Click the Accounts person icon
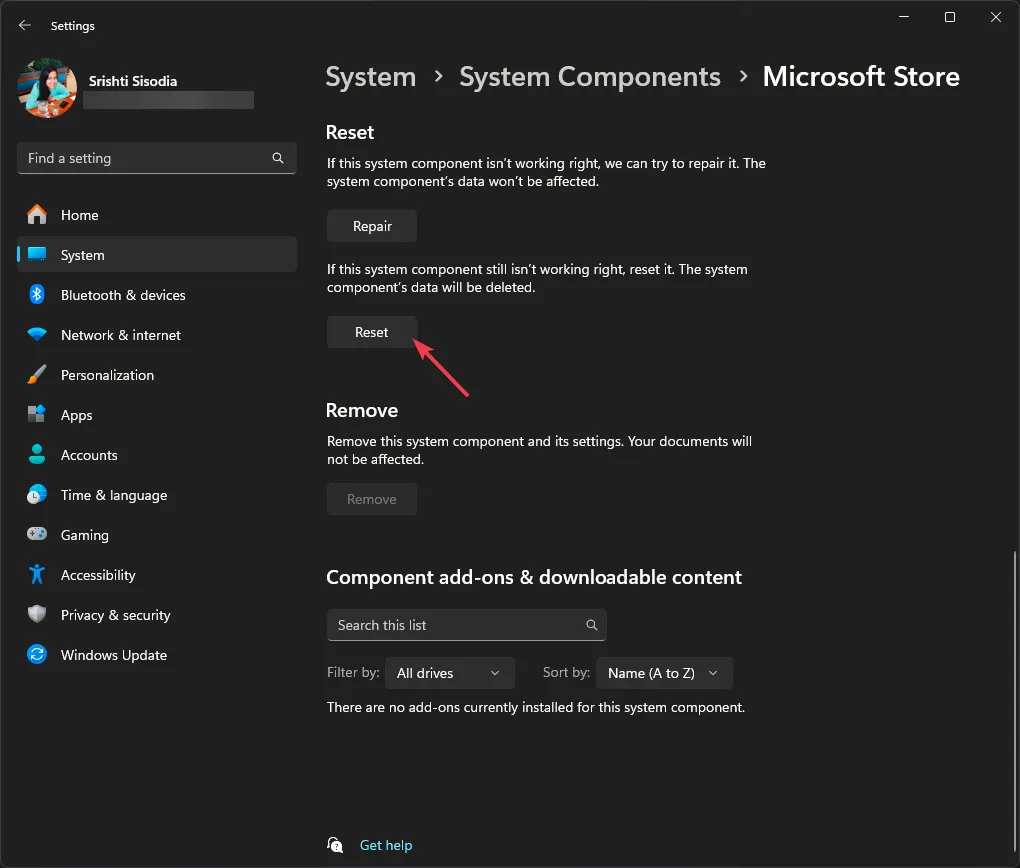 click(37, 454)
